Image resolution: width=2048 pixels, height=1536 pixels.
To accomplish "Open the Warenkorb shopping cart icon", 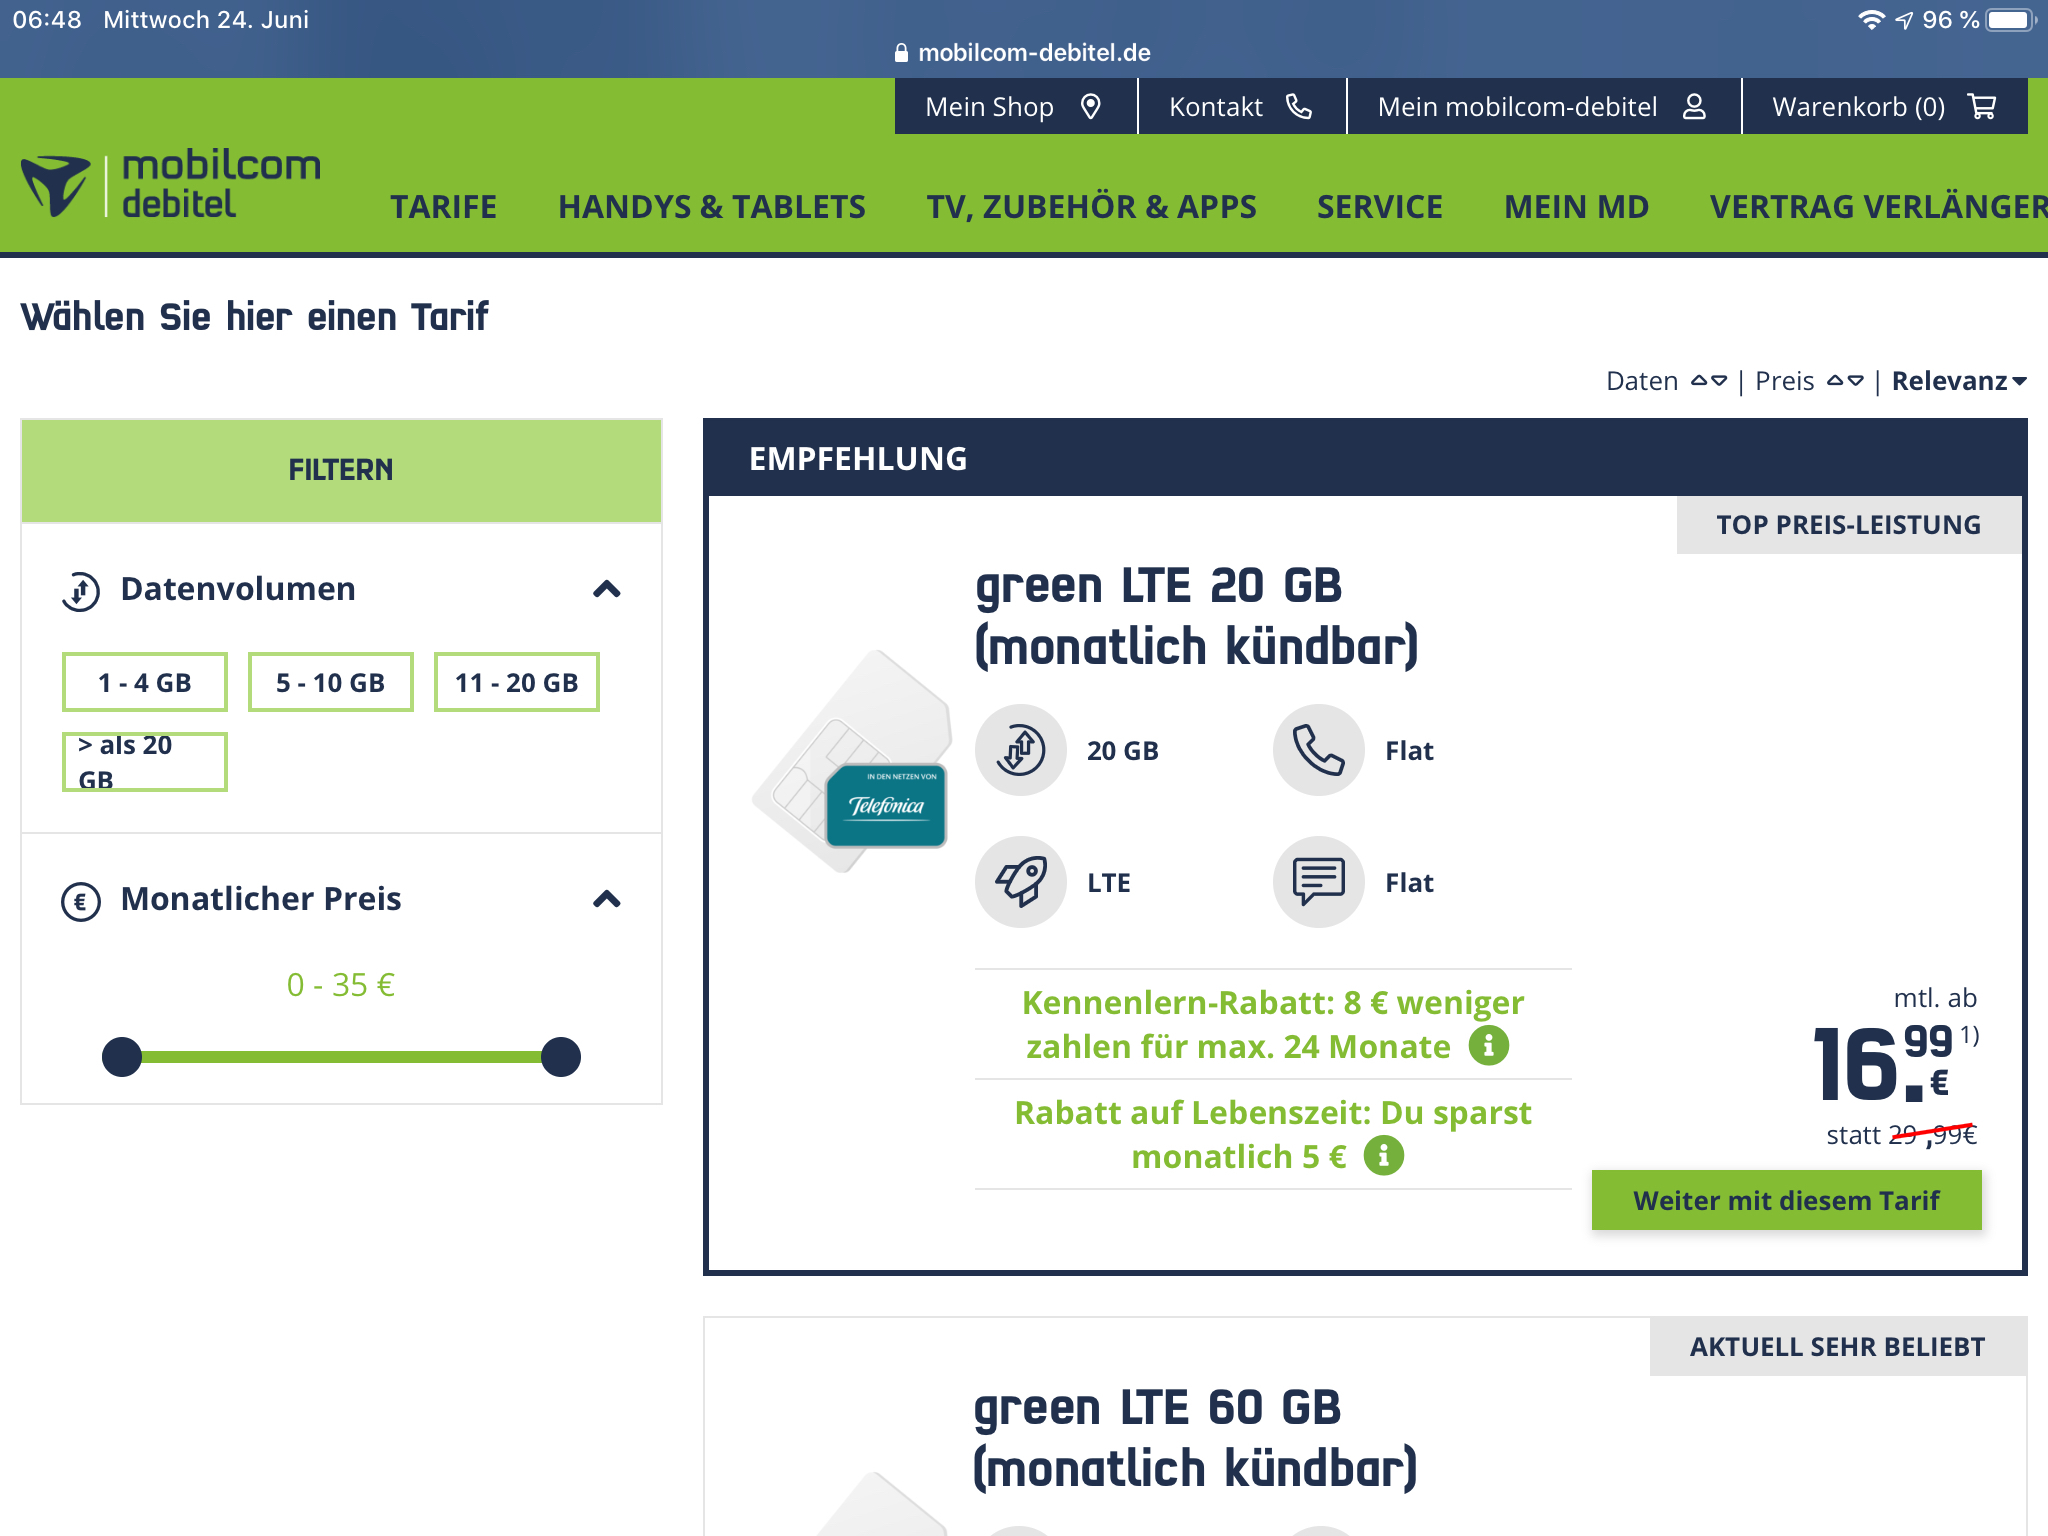I will (1982, 106).
